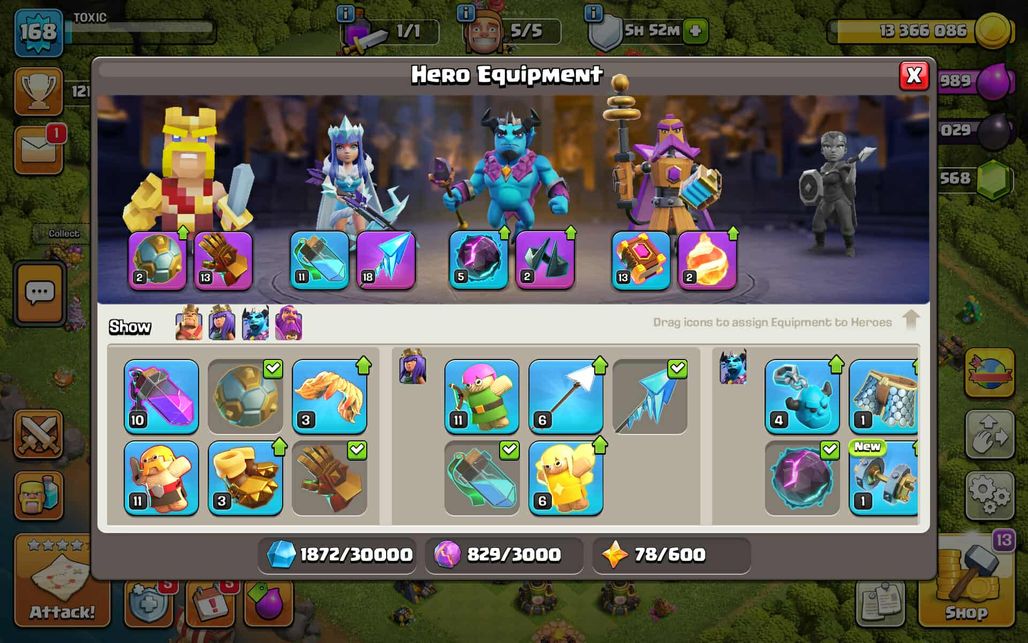The height and width of the screenshot is (643, 1028).
Task: Toggle the equipped Spiky Ball checkbox item
Action: tap(245, 397)
